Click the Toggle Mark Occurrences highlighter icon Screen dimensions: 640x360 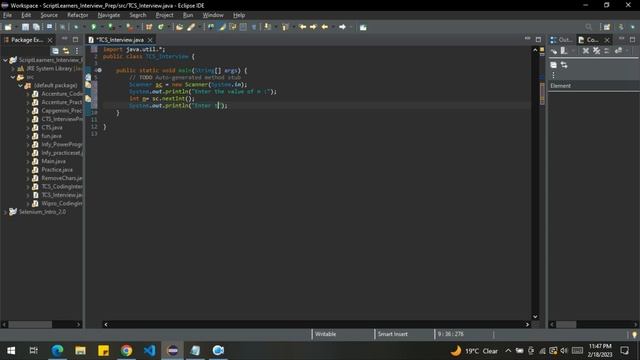pos(222,27)
